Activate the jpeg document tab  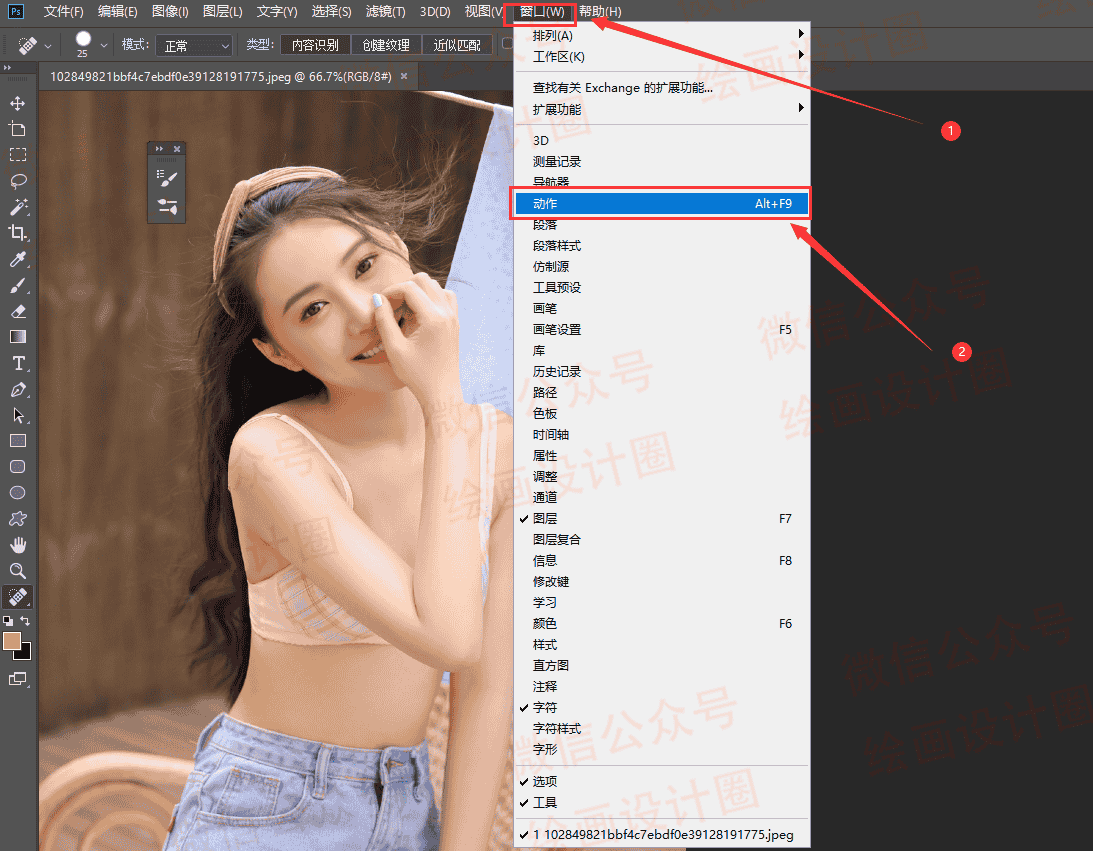(220, 77)
